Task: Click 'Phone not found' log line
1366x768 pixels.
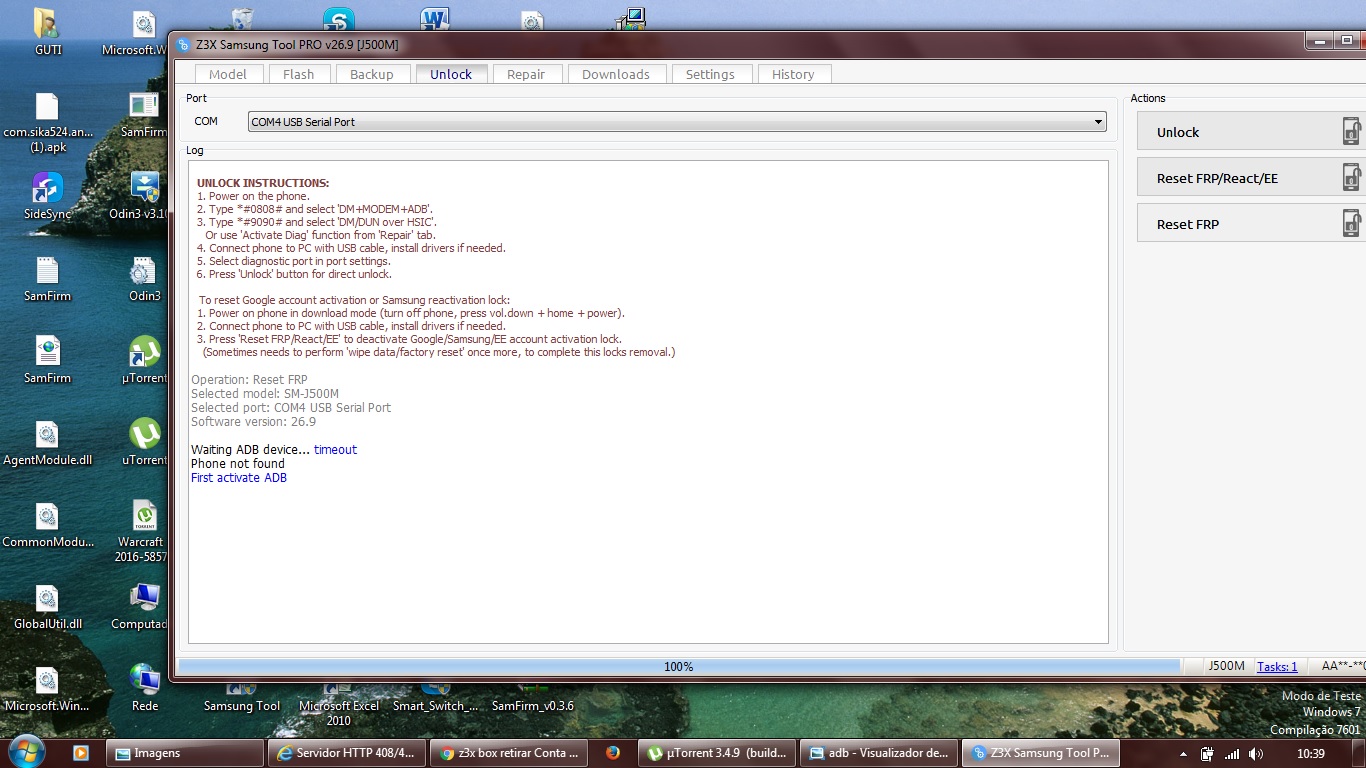Action: coord(238,464)
